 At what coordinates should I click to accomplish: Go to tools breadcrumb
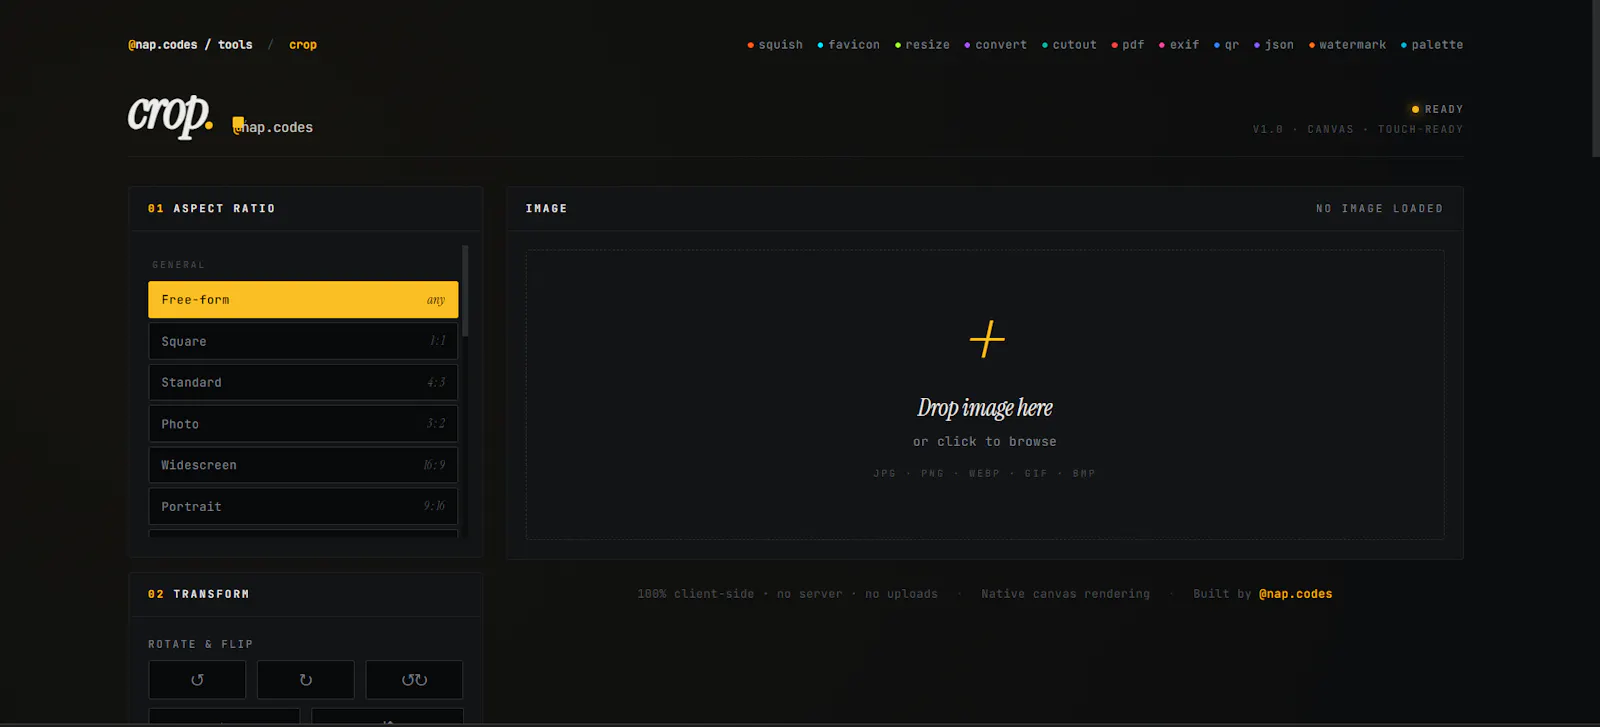point(235,45)
